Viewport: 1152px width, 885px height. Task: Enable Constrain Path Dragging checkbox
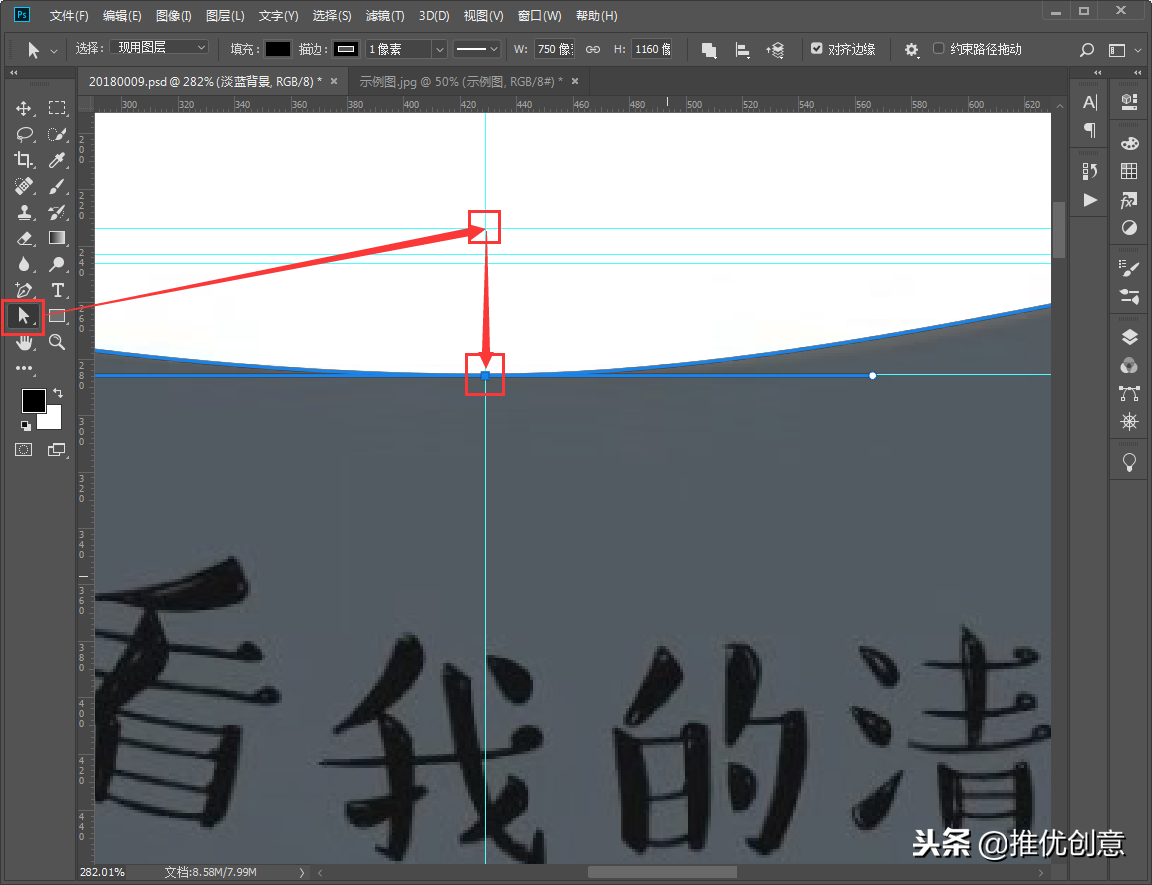[x=938, y=48]
